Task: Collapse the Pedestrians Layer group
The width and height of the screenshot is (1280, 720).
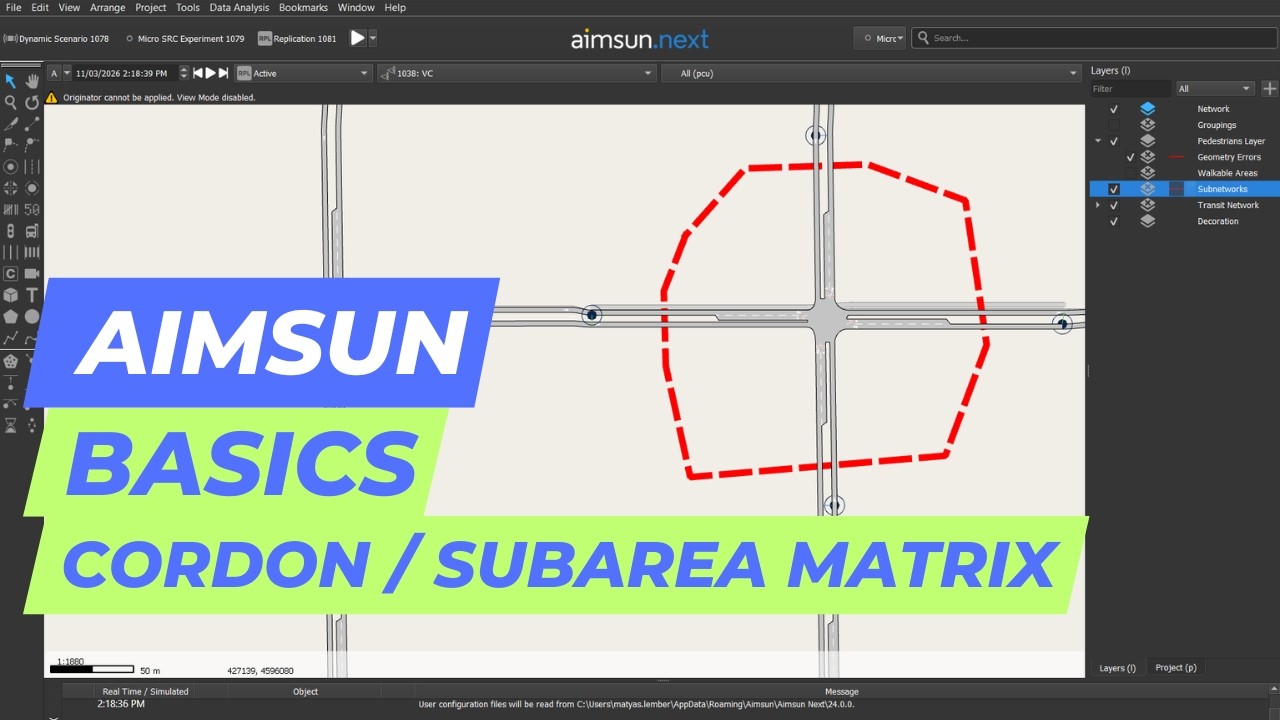Action: pos(1098,141)
